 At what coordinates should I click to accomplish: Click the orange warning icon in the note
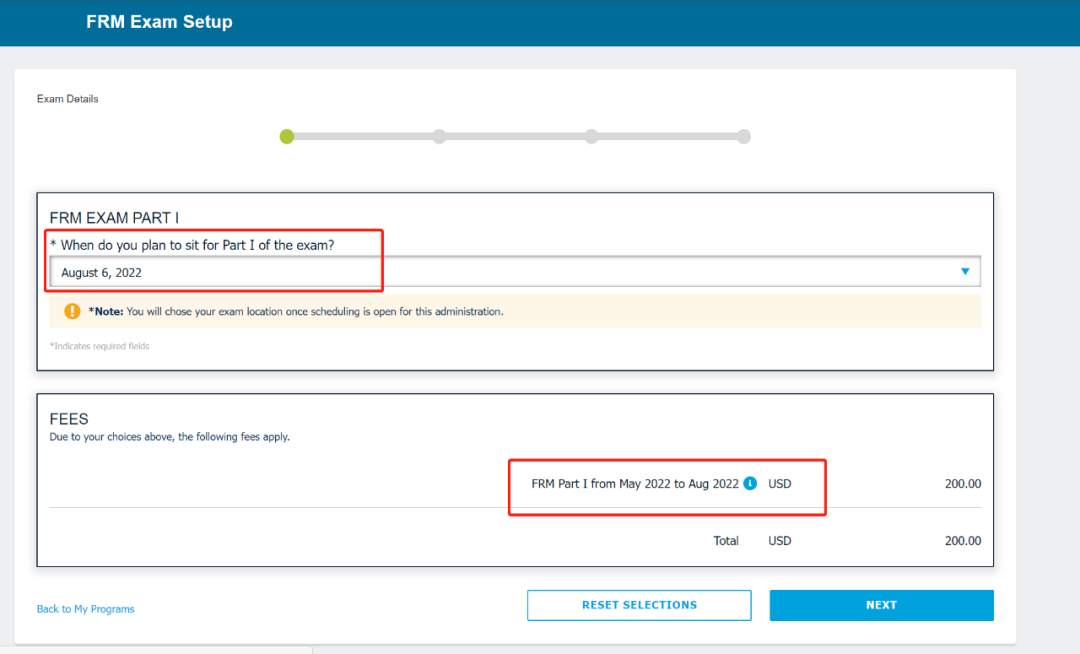coord(72,311)
